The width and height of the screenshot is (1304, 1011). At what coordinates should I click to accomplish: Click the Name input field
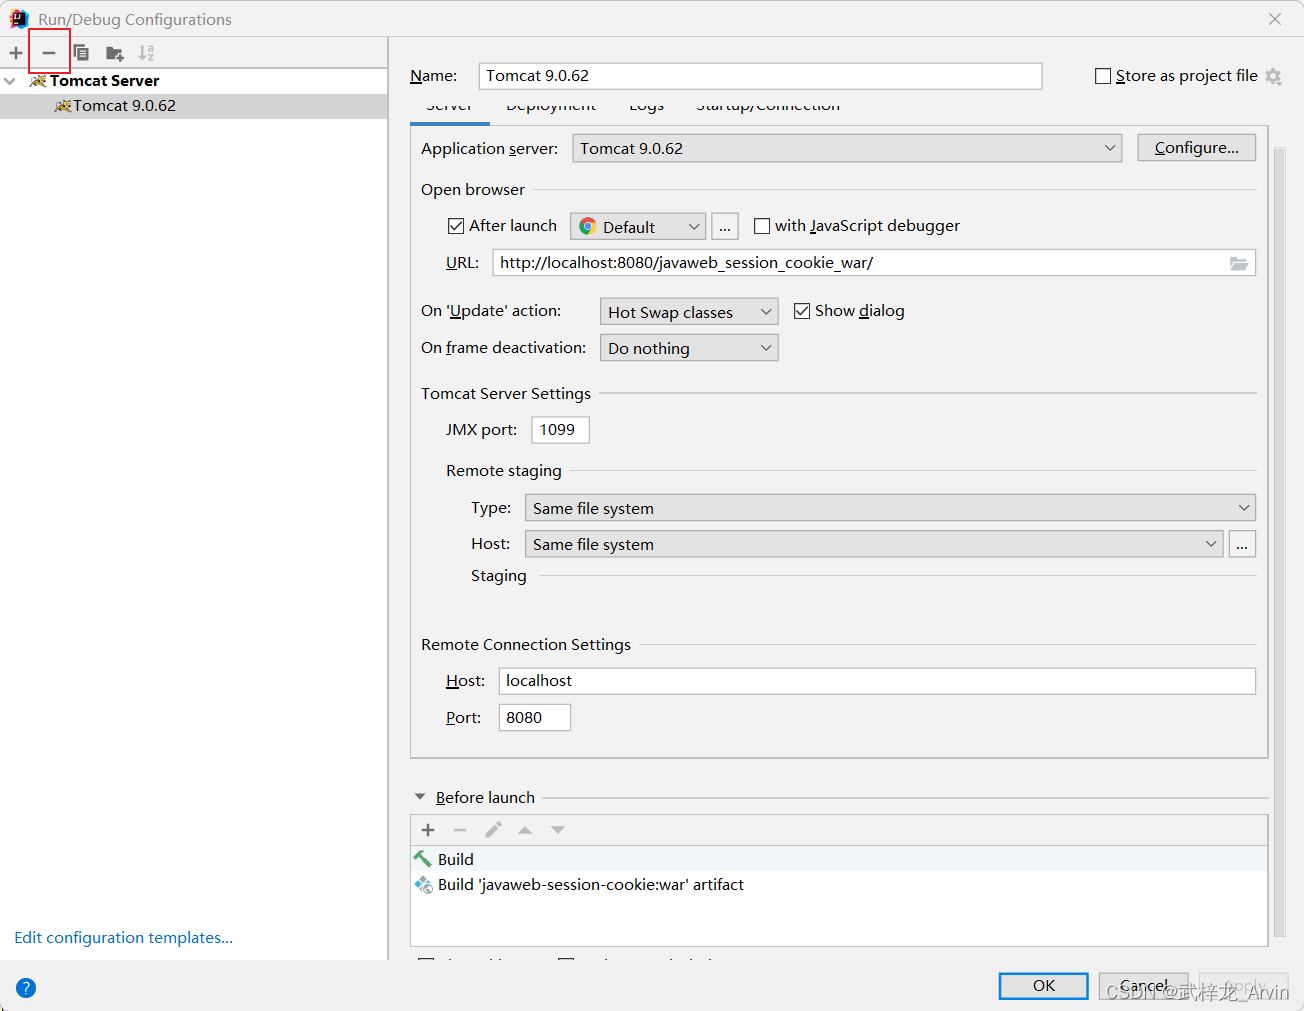click(x=760, y=76)
